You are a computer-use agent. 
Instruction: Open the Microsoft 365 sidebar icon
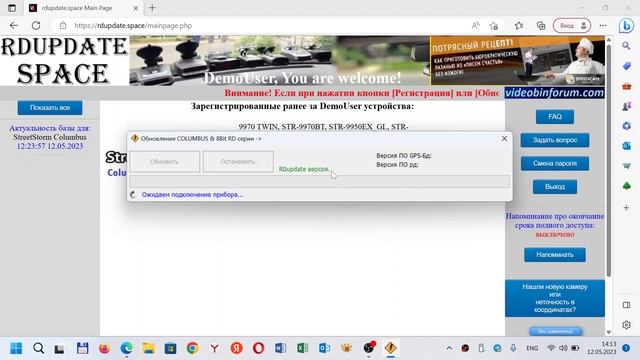(626, 126)
